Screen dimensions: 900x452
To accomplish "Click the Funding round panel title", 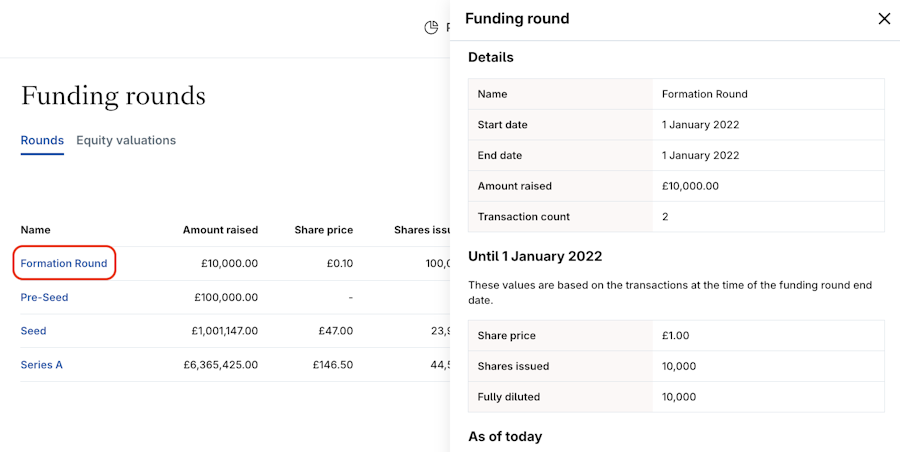I will click(517, 19).
